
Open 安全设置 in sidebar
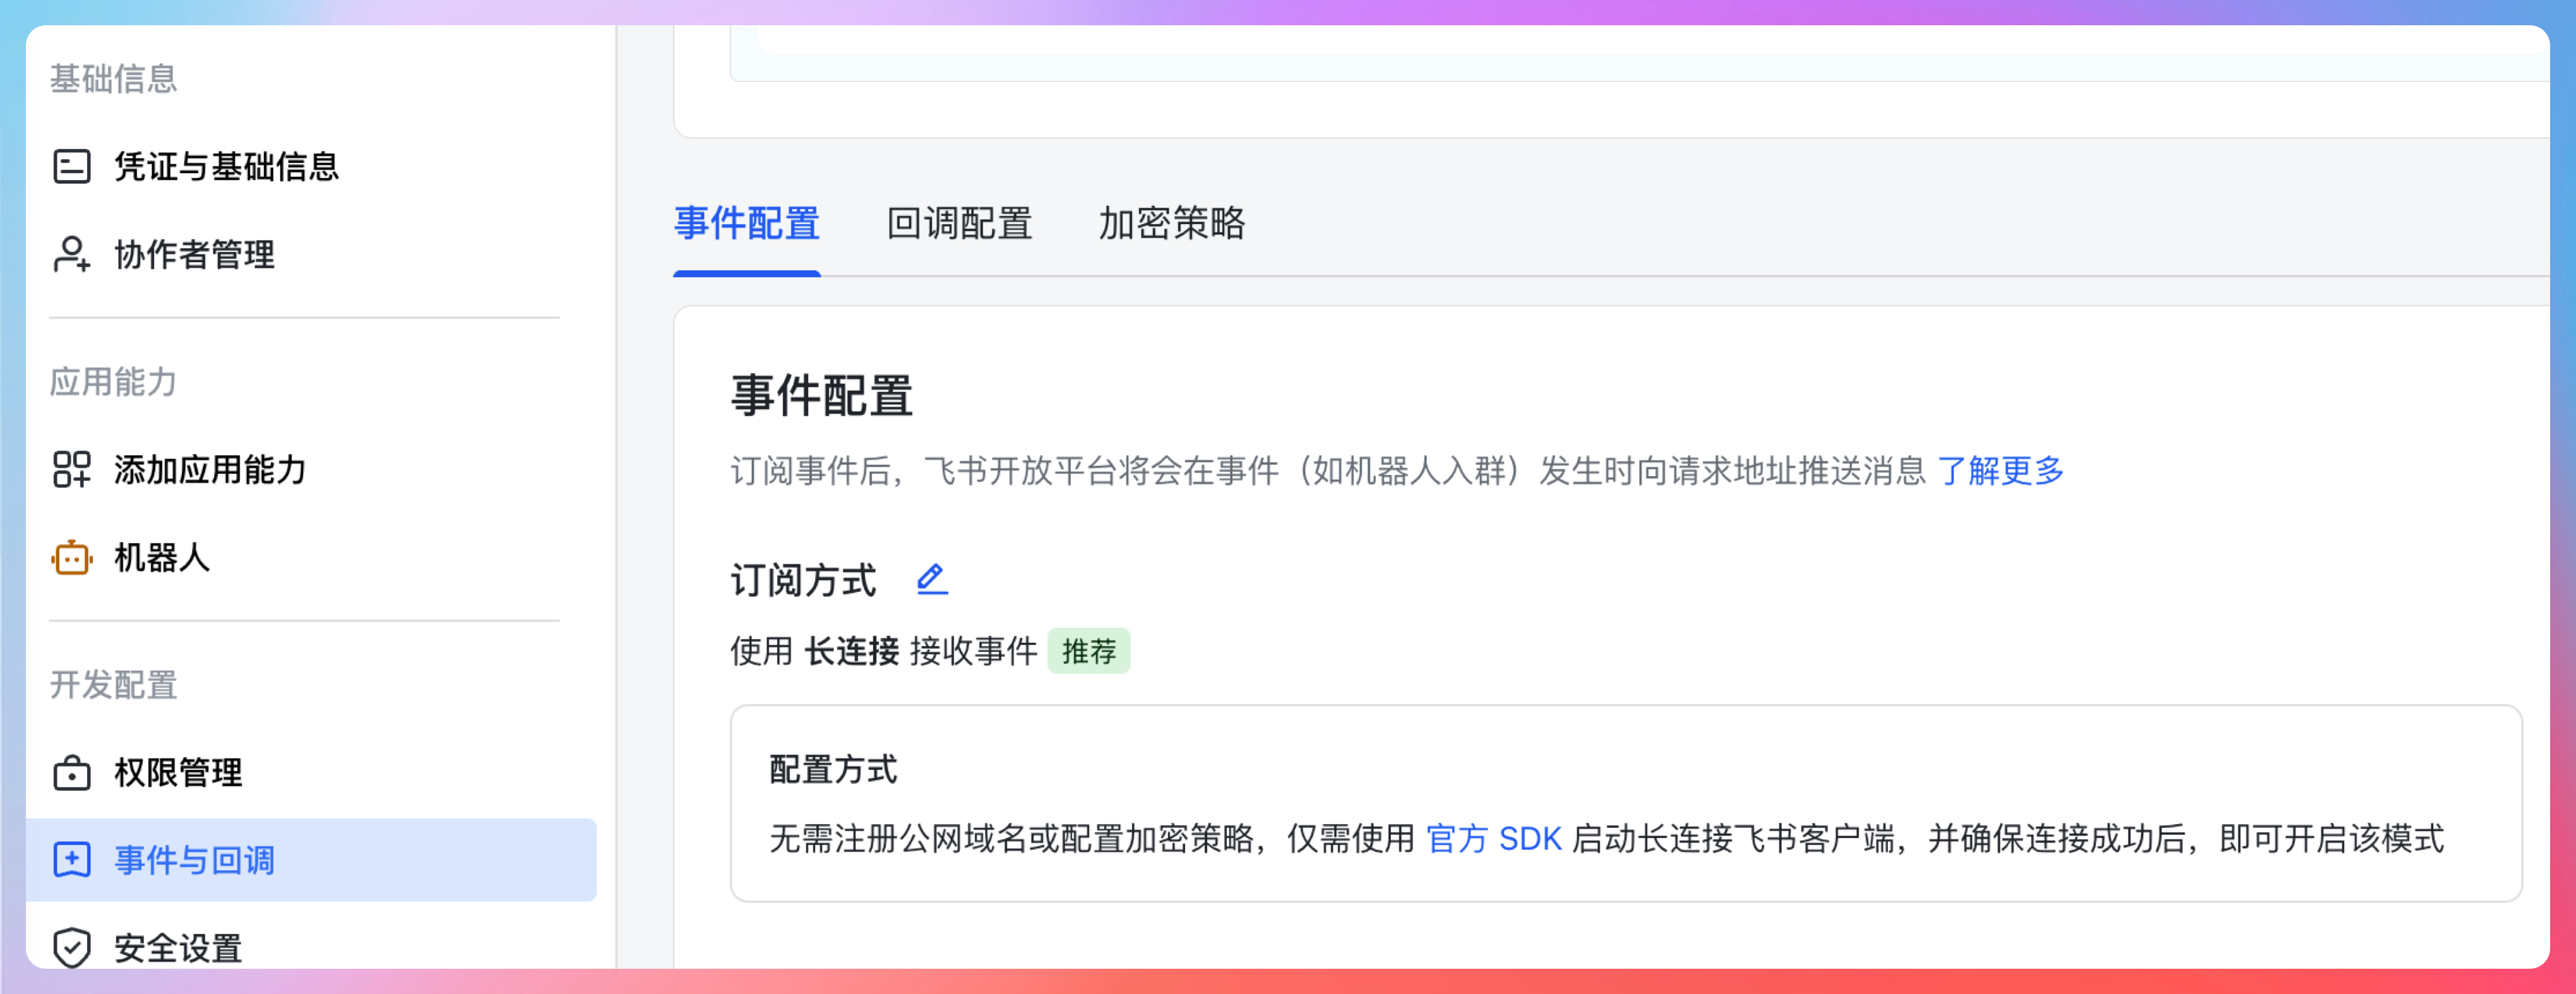coord(179,947)
